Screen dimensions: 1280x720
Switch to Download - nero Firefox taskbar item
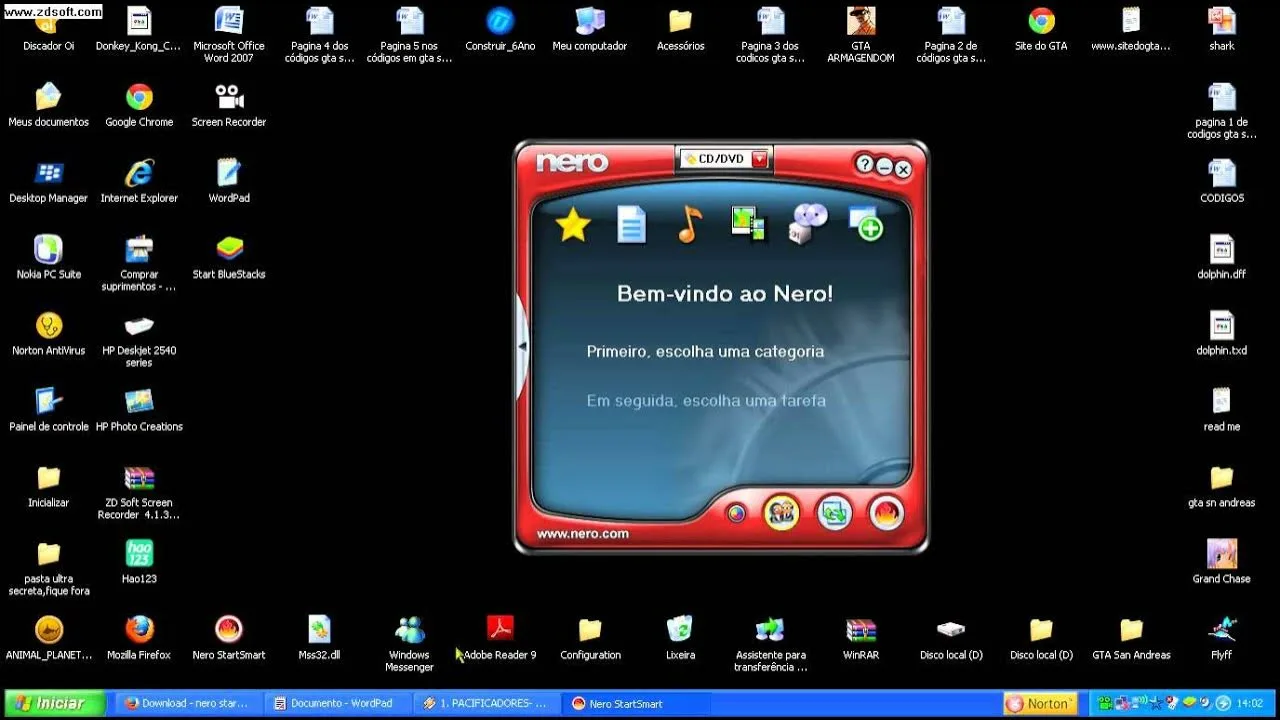click(x=187, y=704)
